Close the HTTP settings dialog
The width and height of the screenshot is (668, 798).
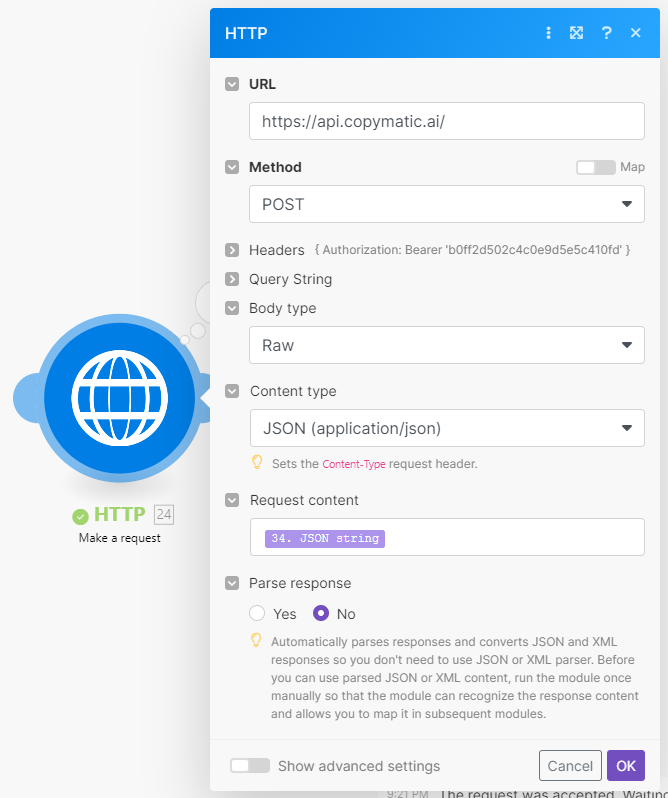tap(635, 33)
